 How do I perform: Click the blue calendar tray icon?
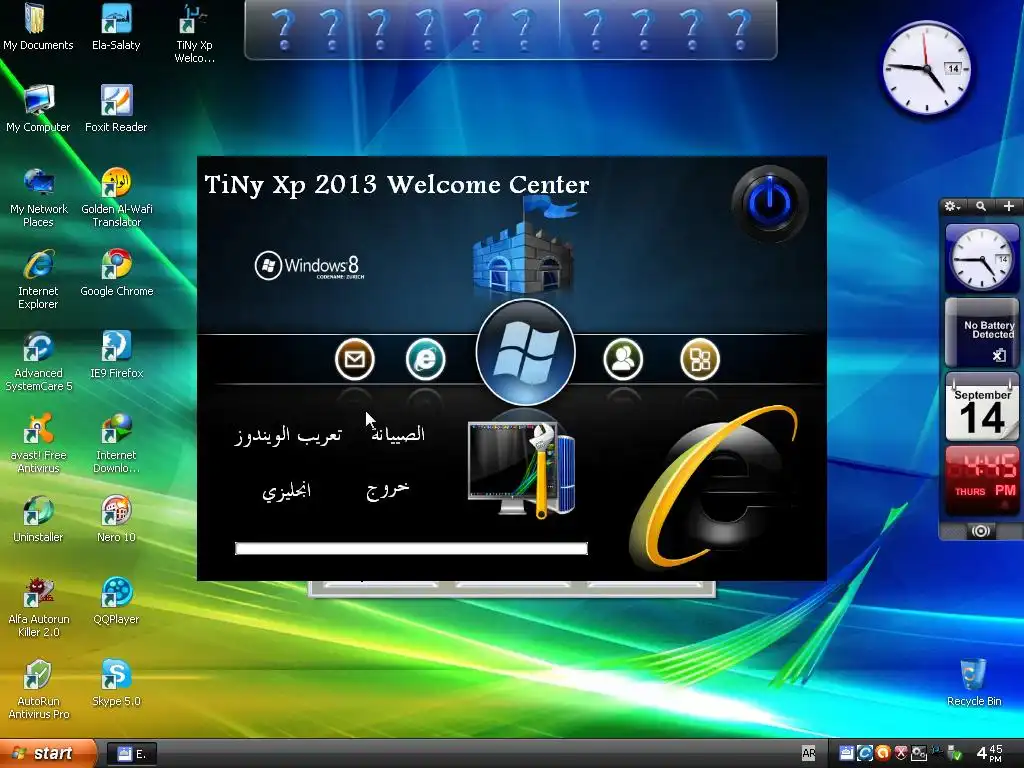(847, 754)
